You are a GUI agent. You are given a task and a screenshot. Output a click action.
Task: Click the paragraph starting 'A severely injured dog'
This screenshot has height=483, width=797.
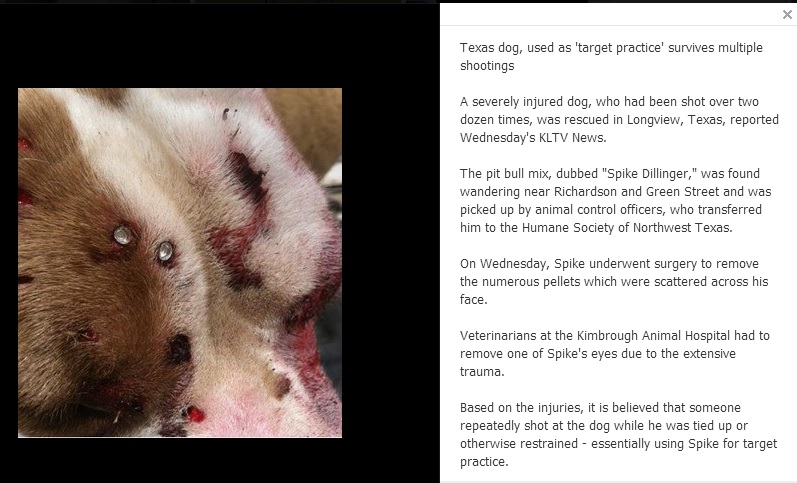coord(619,119)
